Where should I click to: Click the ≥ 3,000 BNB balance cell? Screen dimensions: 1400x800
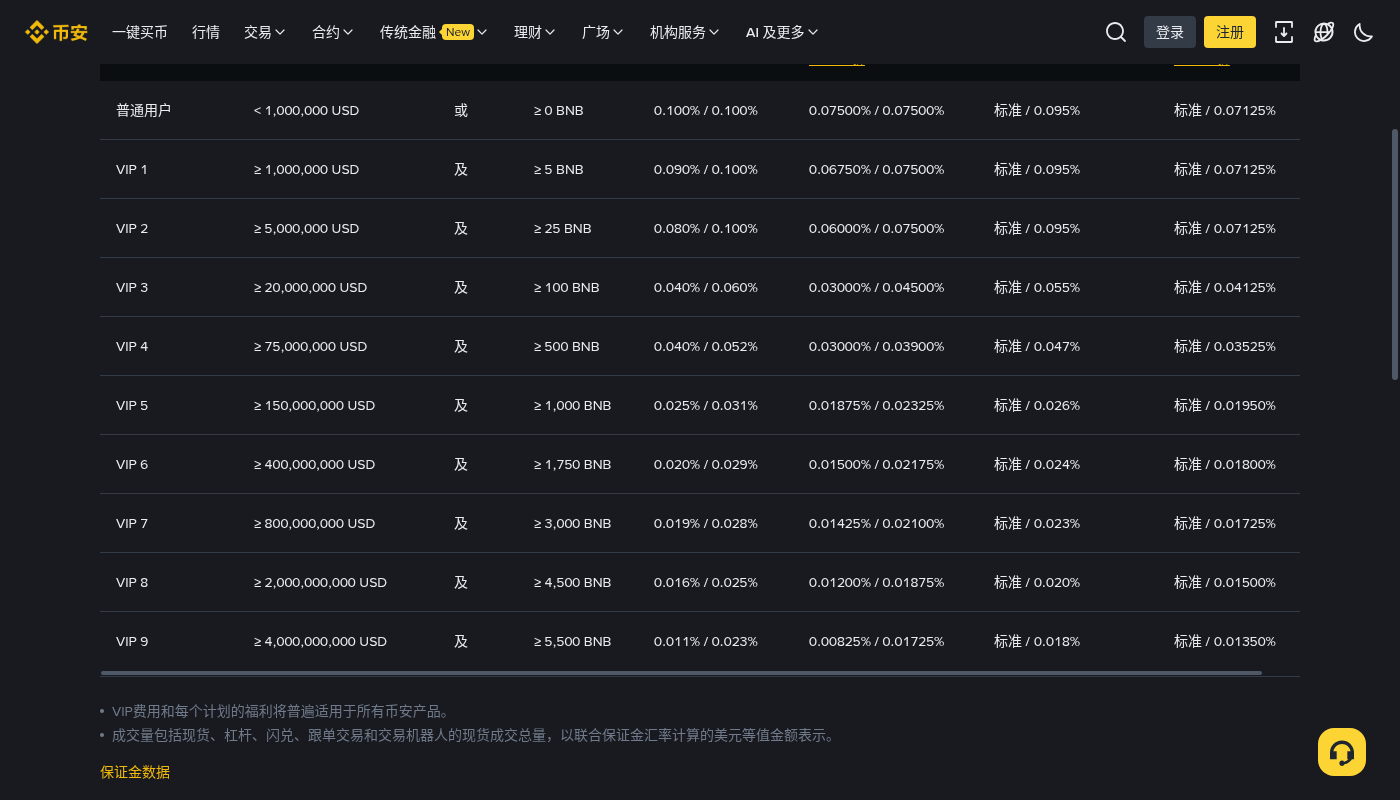coord(573,523)
